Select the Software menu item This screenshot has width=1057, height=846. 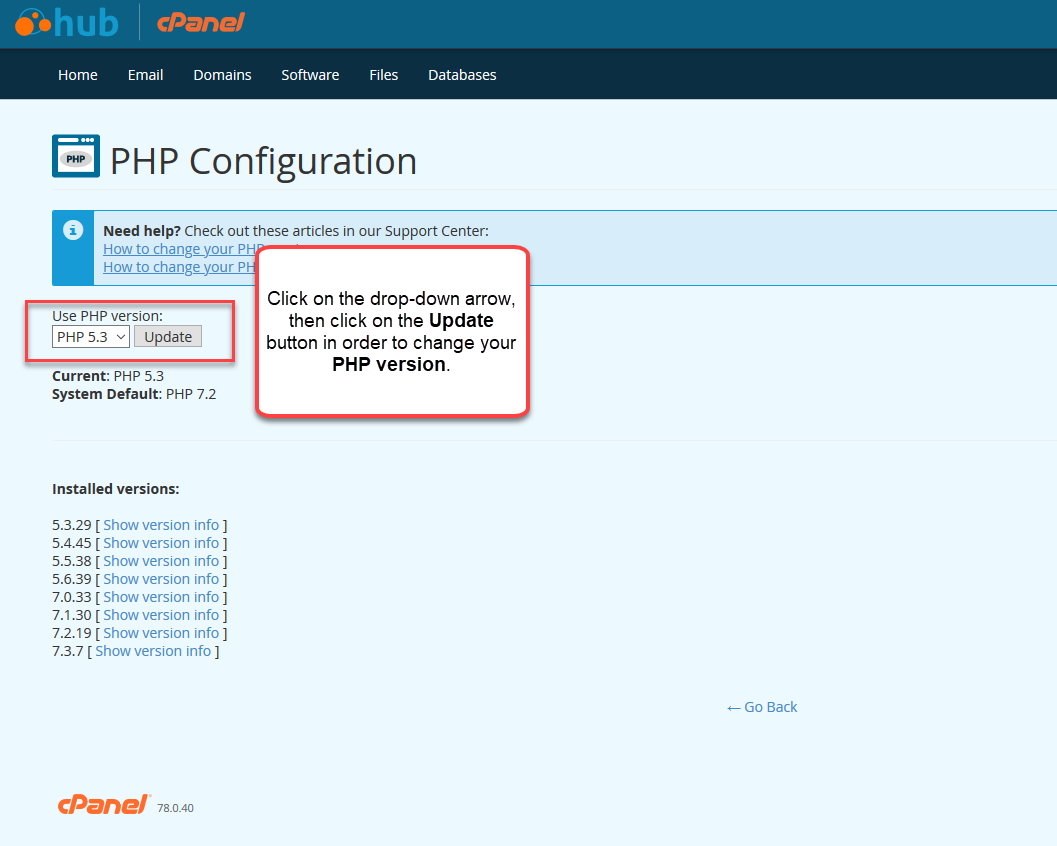pyautogui.click(x=310, y=75)
